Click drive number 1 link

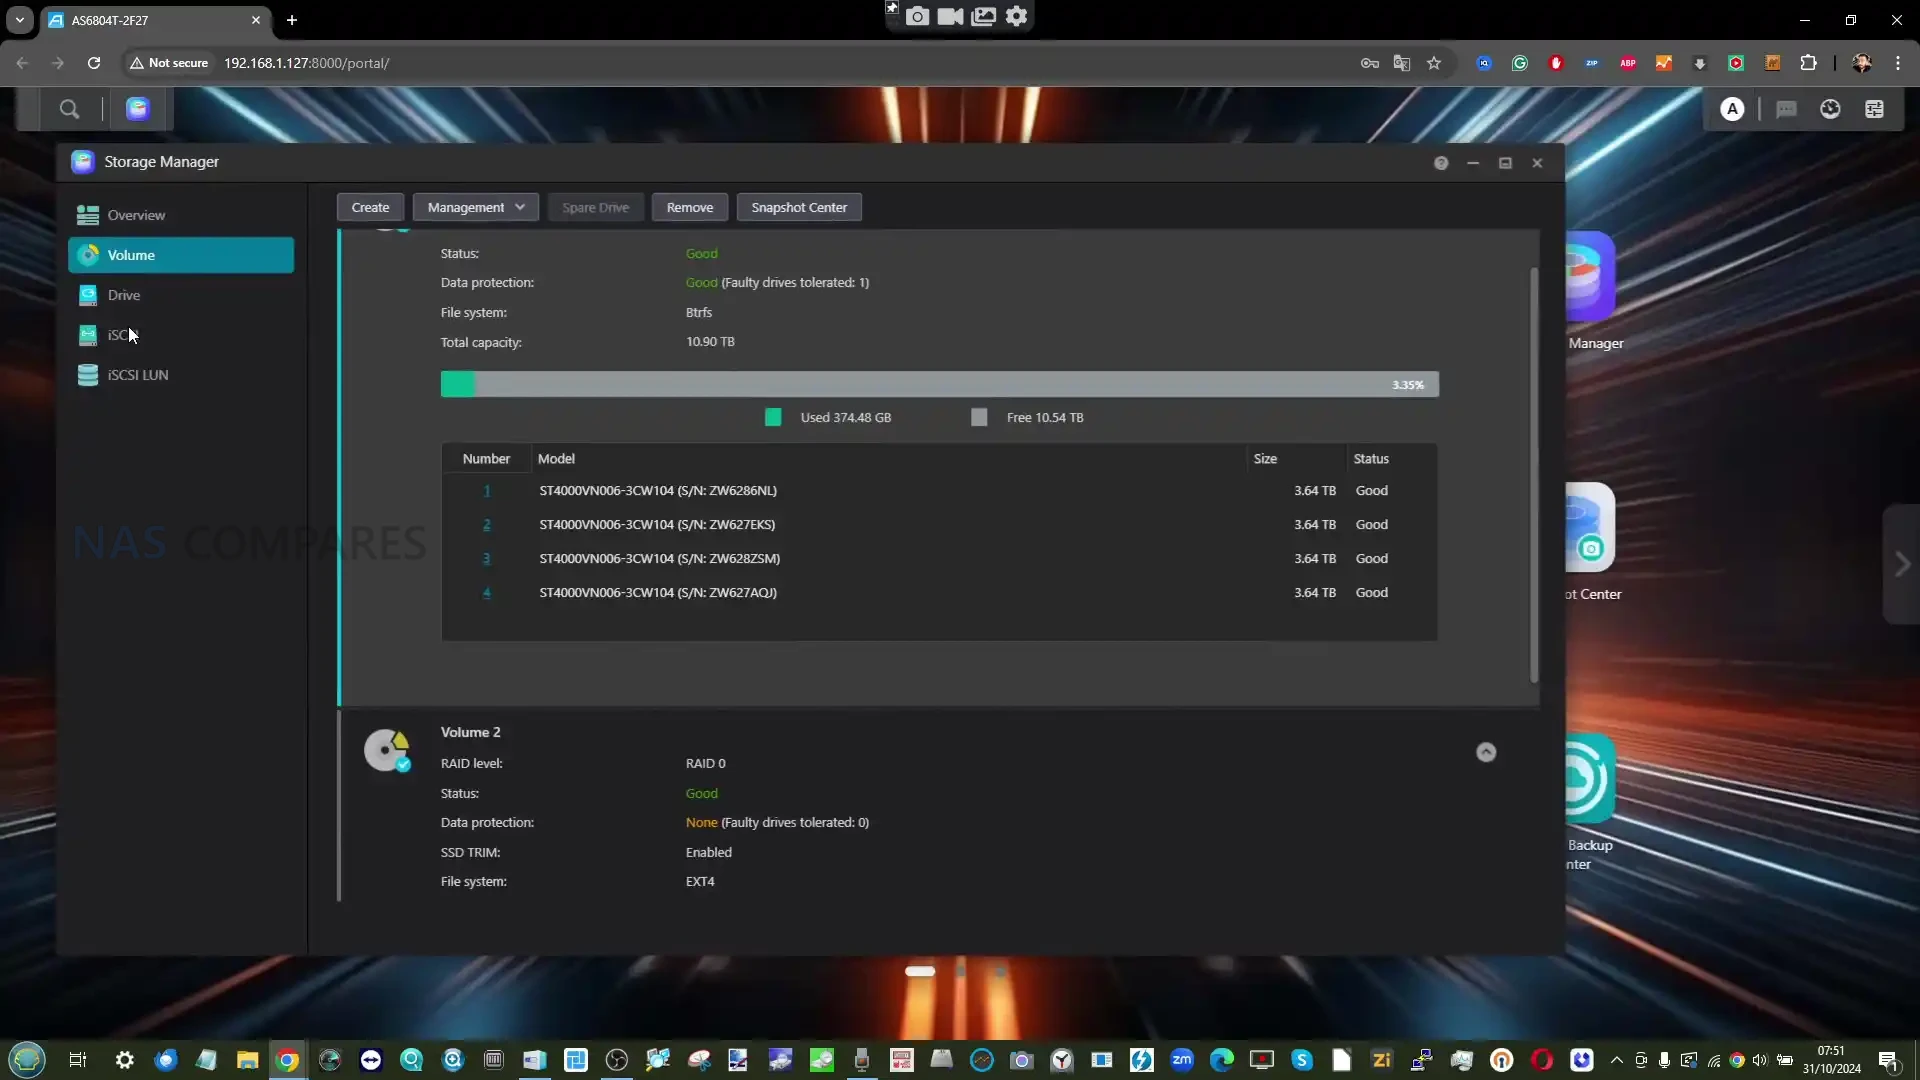[x=487, y=491]
